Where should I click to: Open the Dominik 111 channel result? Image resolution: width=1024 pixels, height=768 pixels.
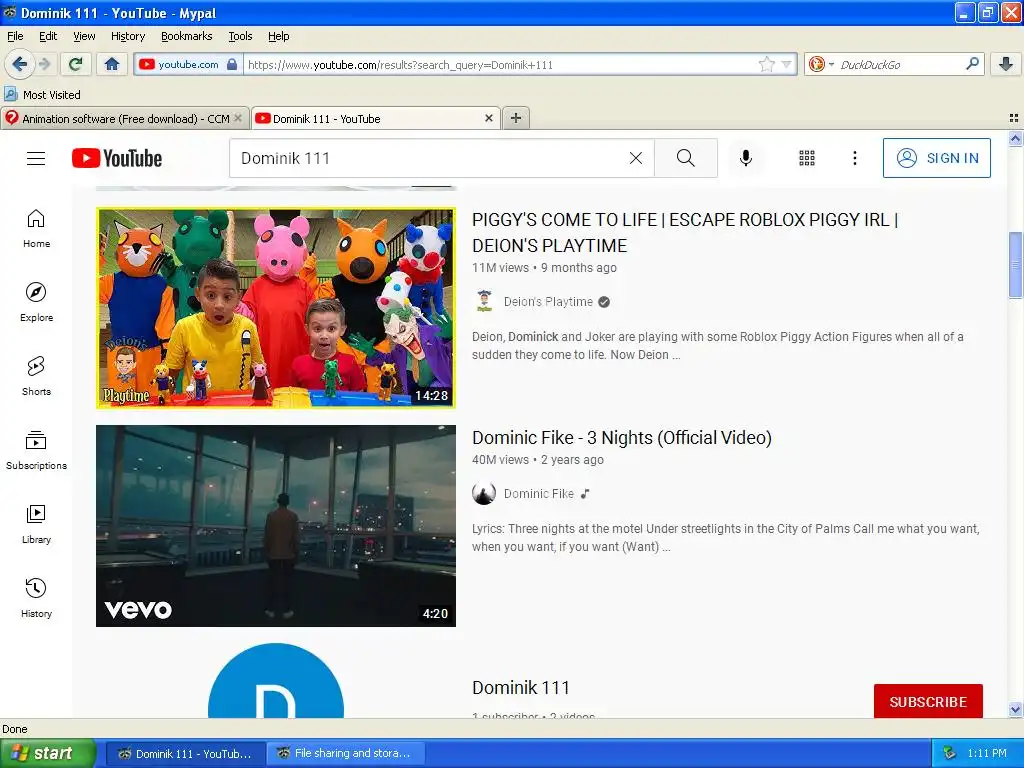(x=520, y=688)
